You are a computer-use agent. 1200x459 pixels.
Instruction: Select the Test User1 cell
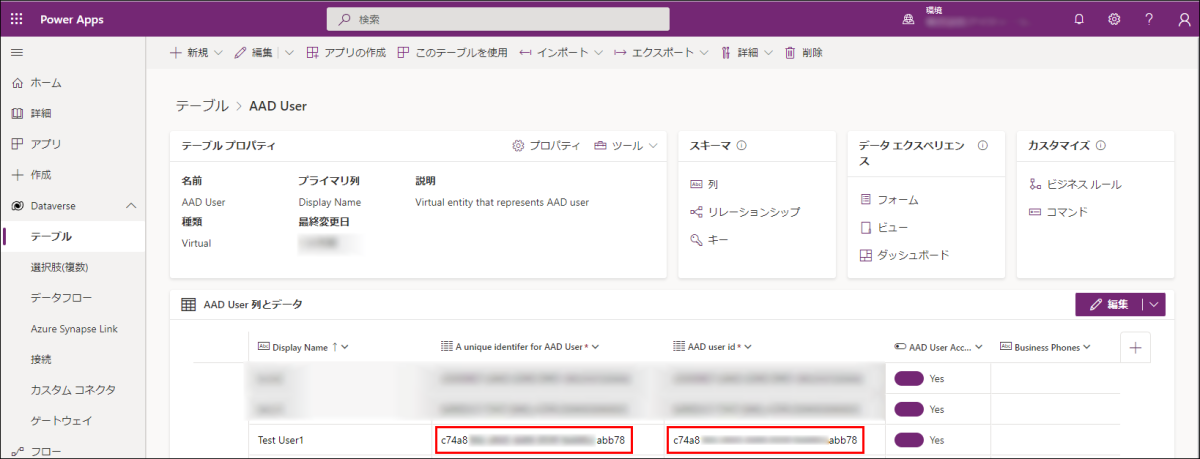point(338,440)
